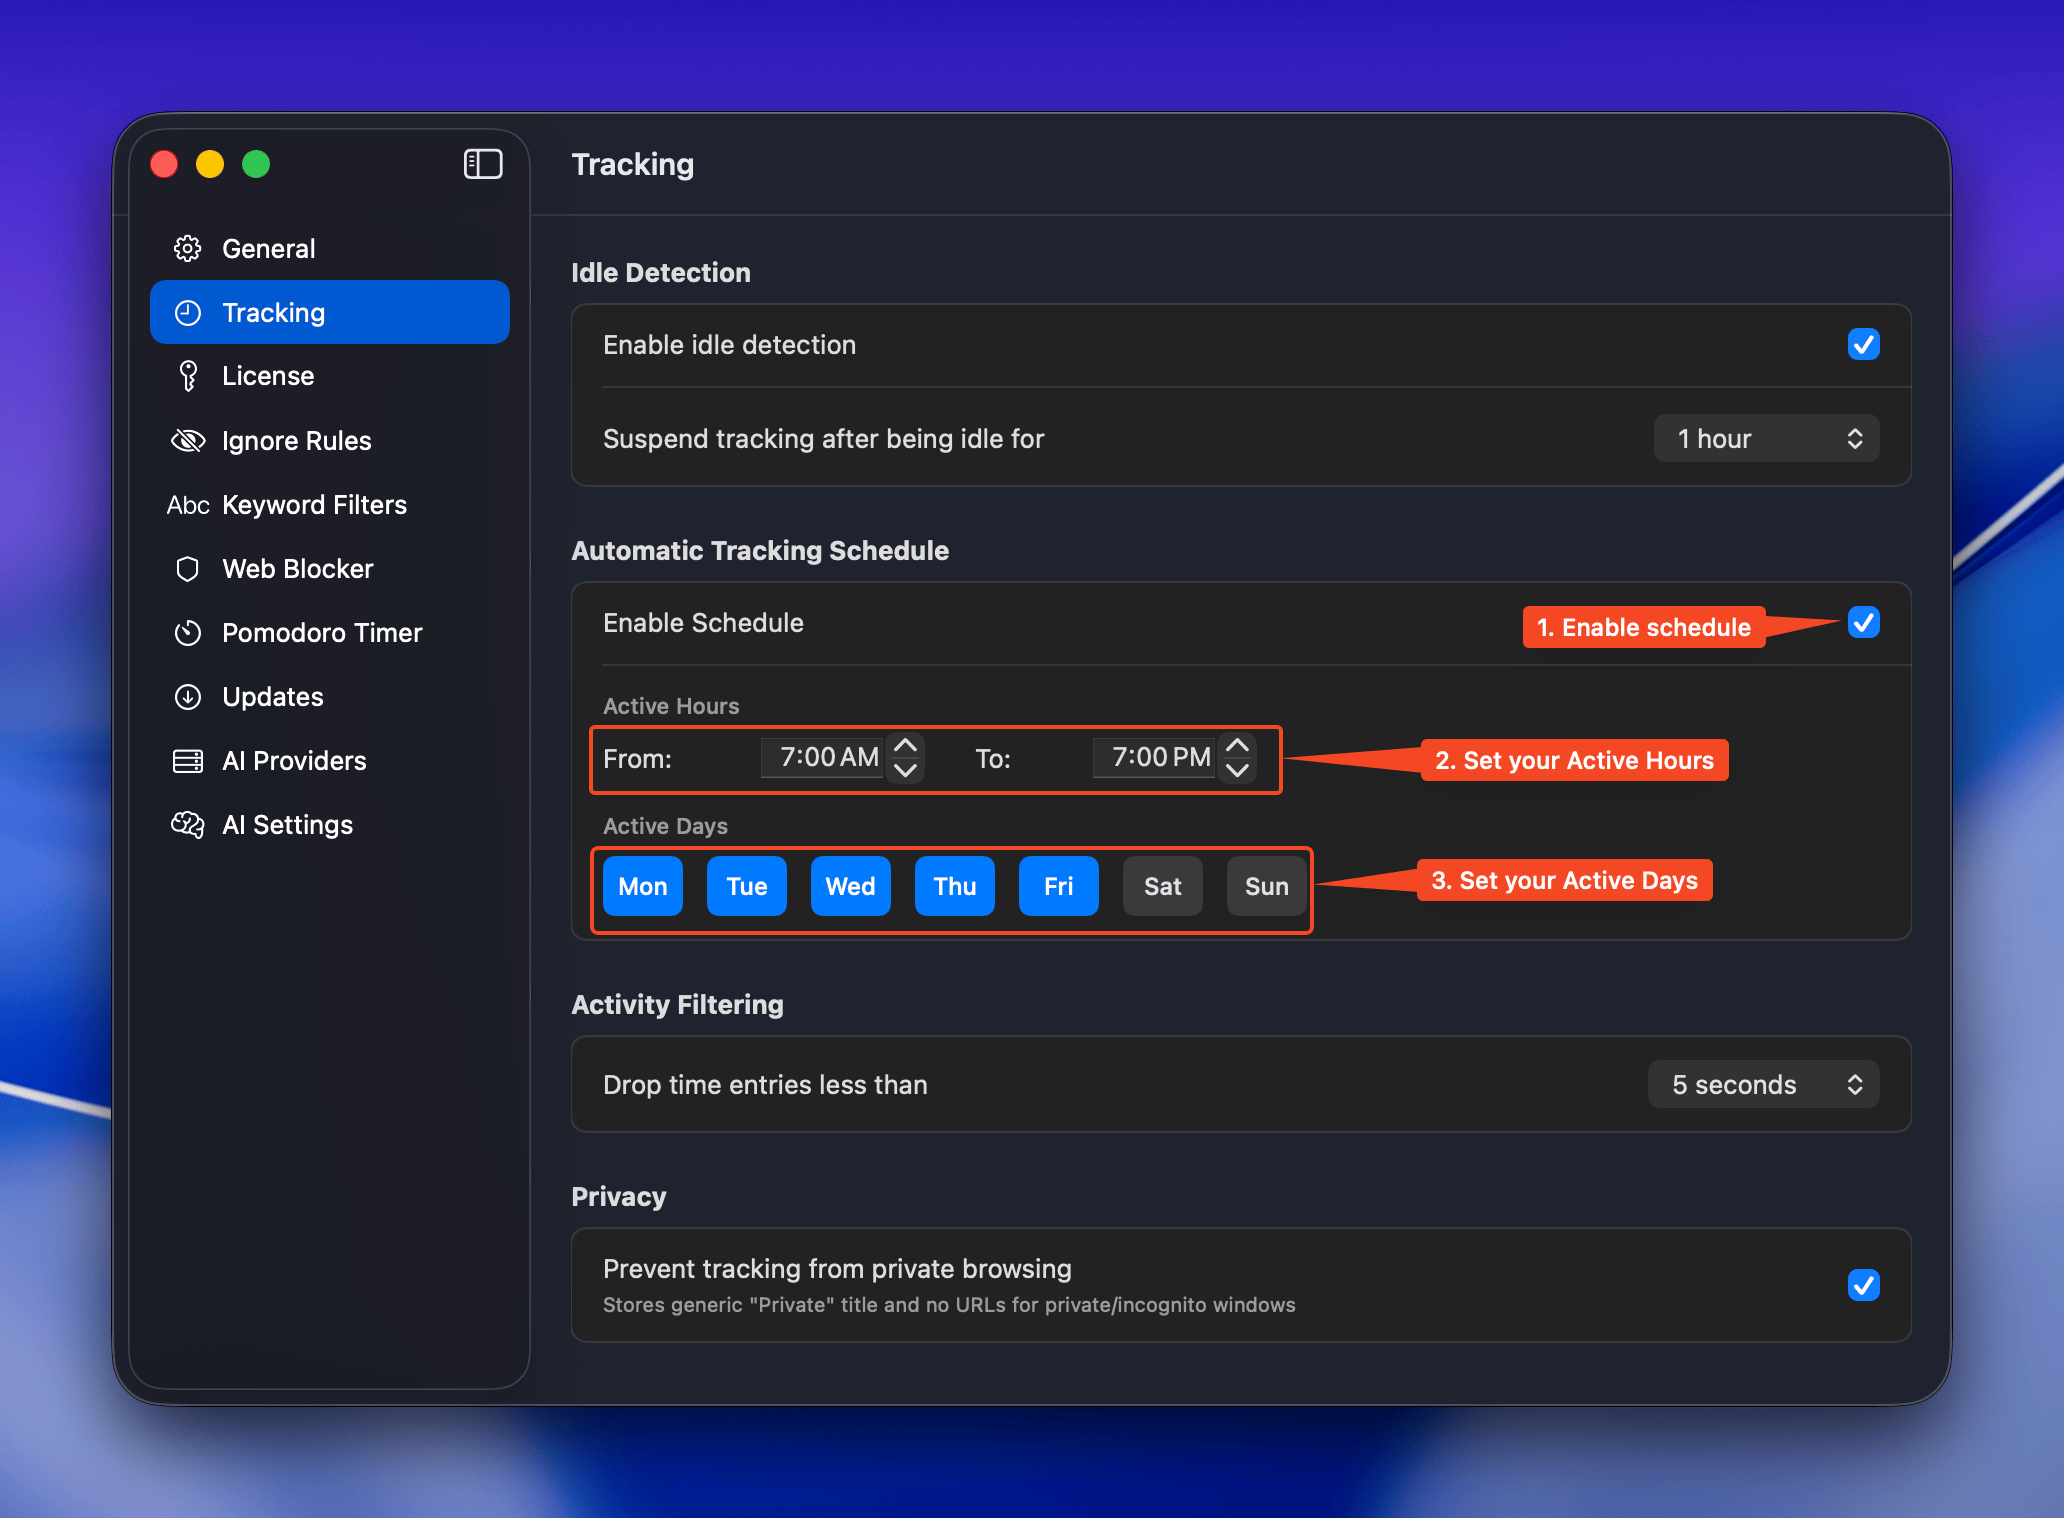Click the Ignore Rules crossed-eye icon

tap(188, 440)
